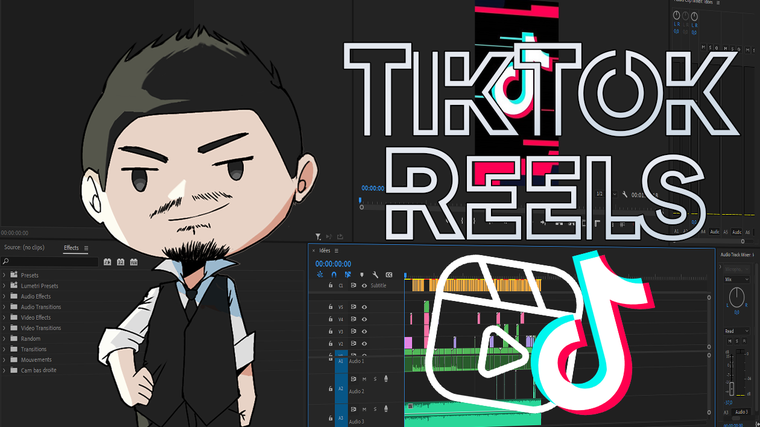760x427 pixels.
Task: Click the C1 caption track label
Action: [x=341, y=285]
